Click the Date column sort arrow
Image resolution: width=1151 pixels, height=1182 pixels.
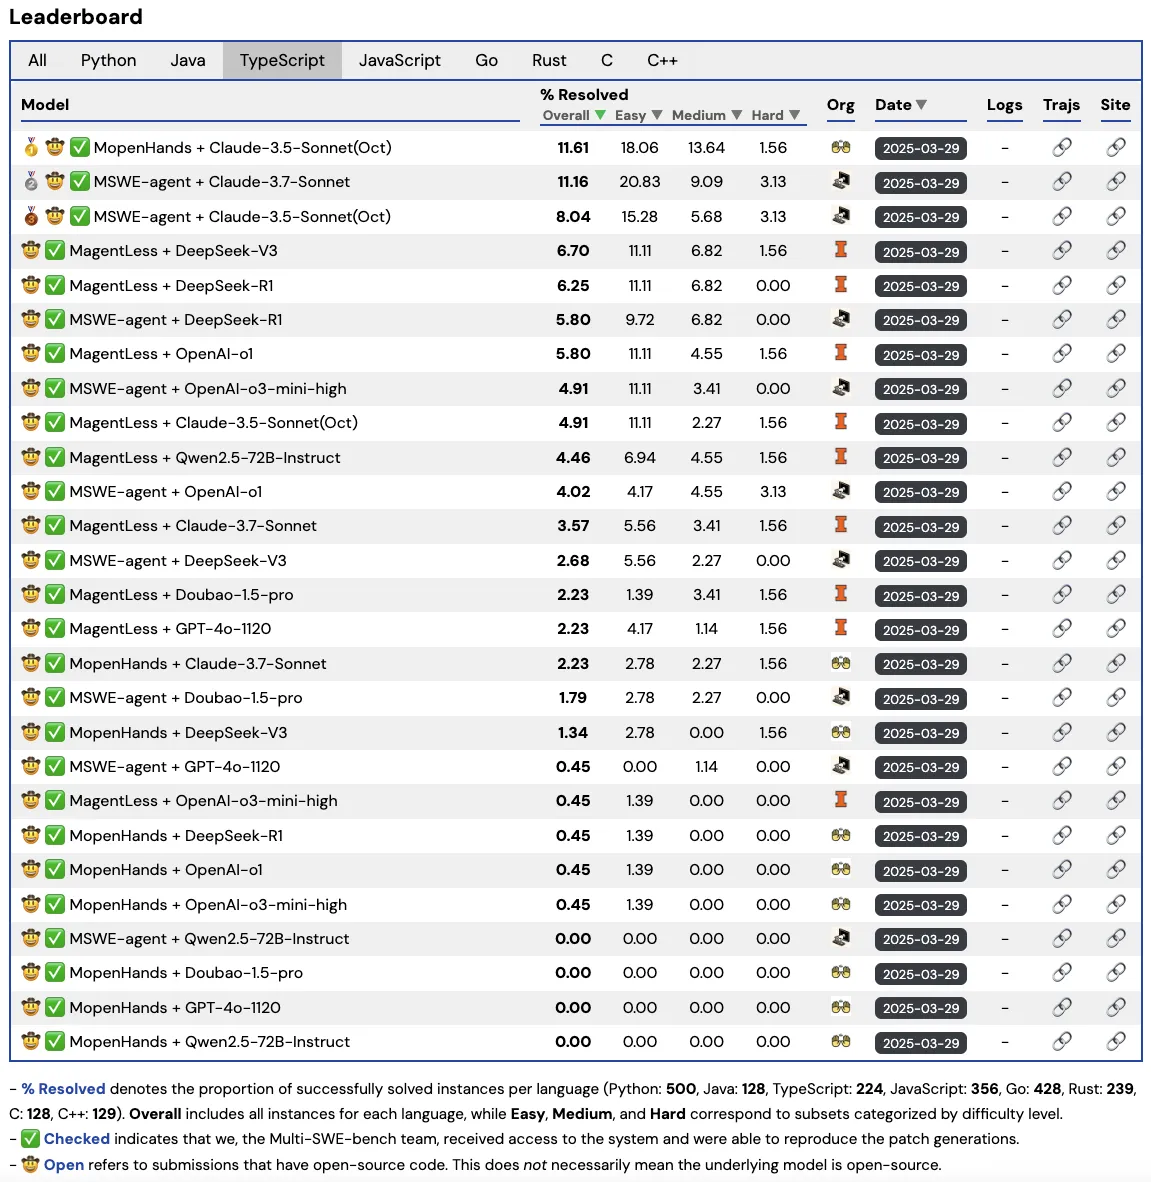click(x=920, y=104)
